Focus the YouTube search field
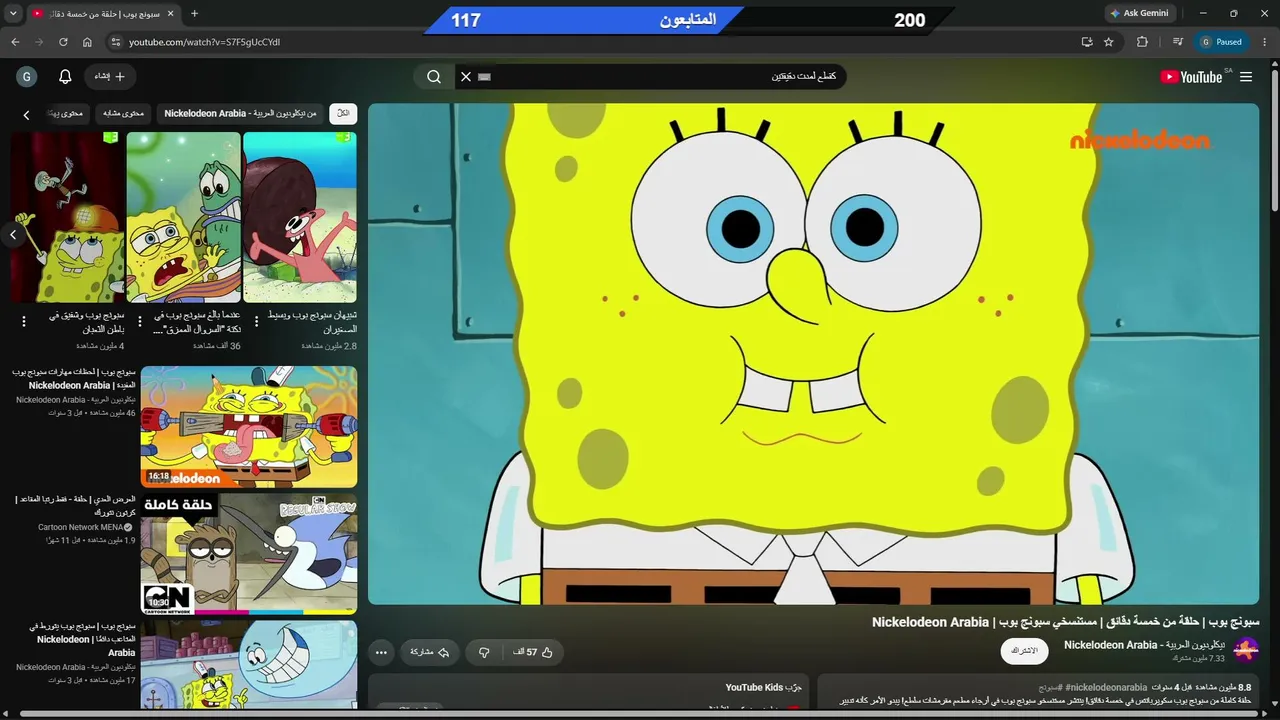Image resolution: width=1280 pixels, height=720 pixels. 650,77
